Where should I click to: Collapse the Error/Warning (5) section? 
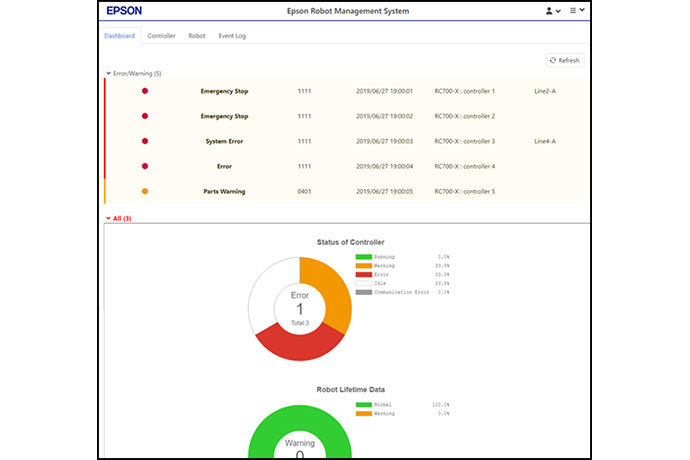click(x=134, y=74)
